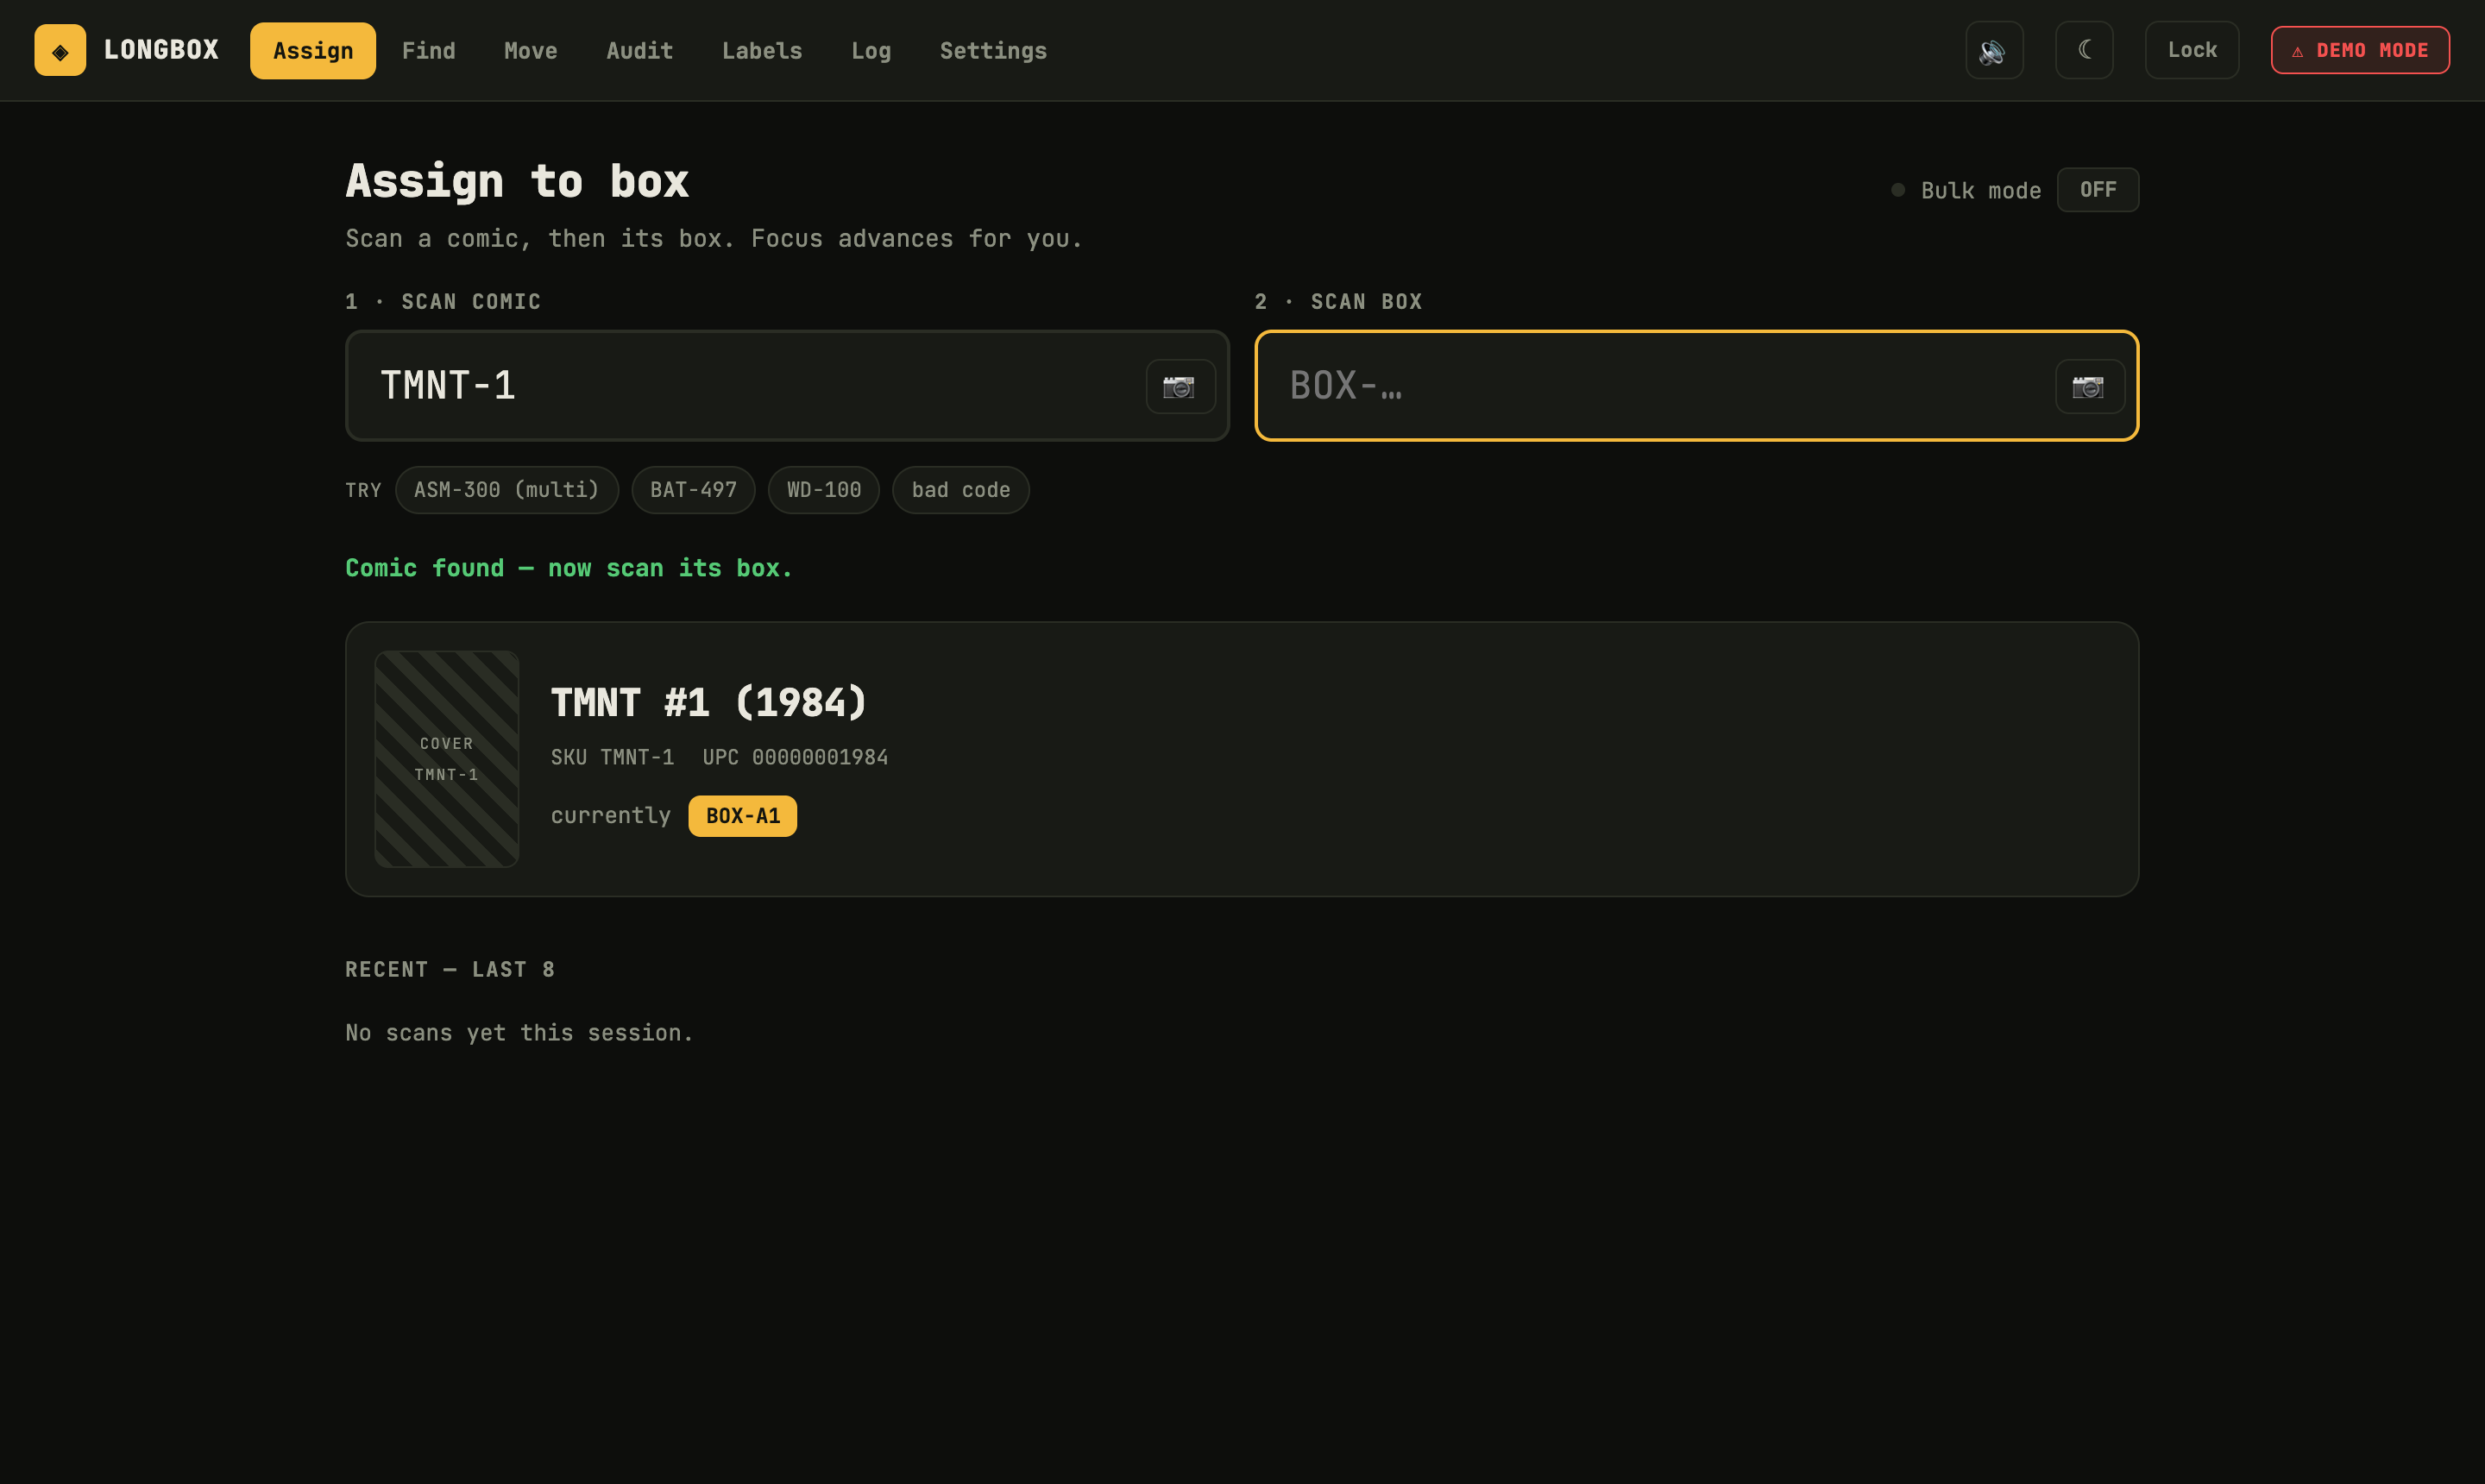Click the Lock button
Image resolution: width=2485 pixels, height=1484 pixels.
[x=2192, y=50]
